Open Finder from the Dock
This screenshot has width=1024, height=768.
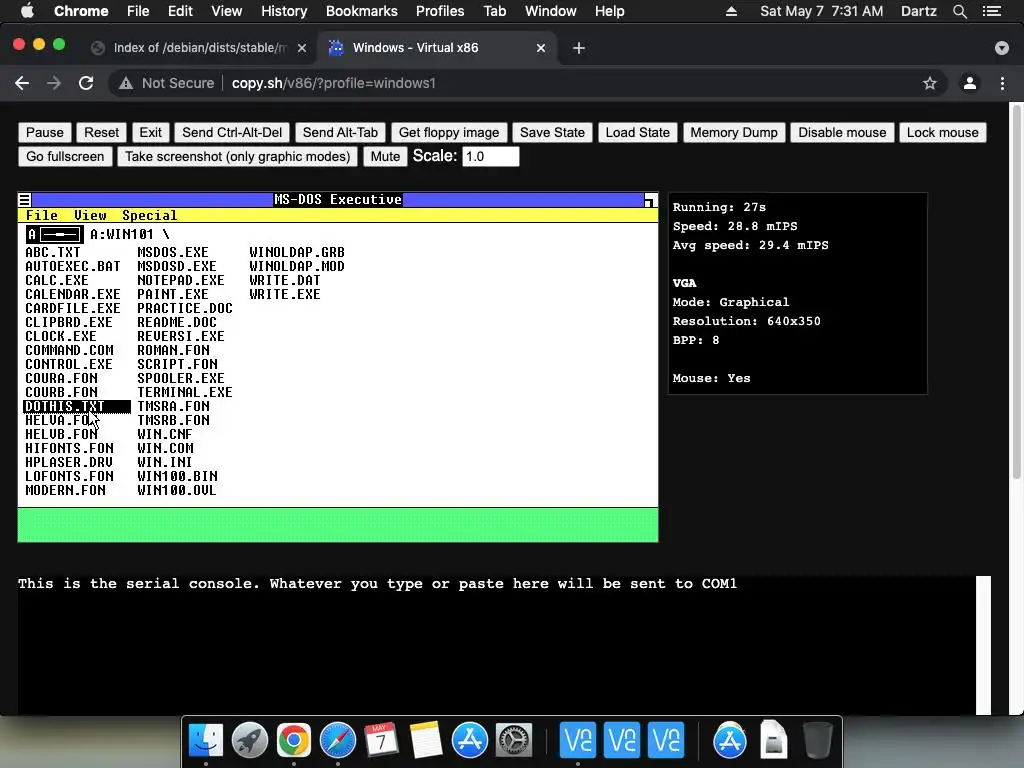click(206, 740)
